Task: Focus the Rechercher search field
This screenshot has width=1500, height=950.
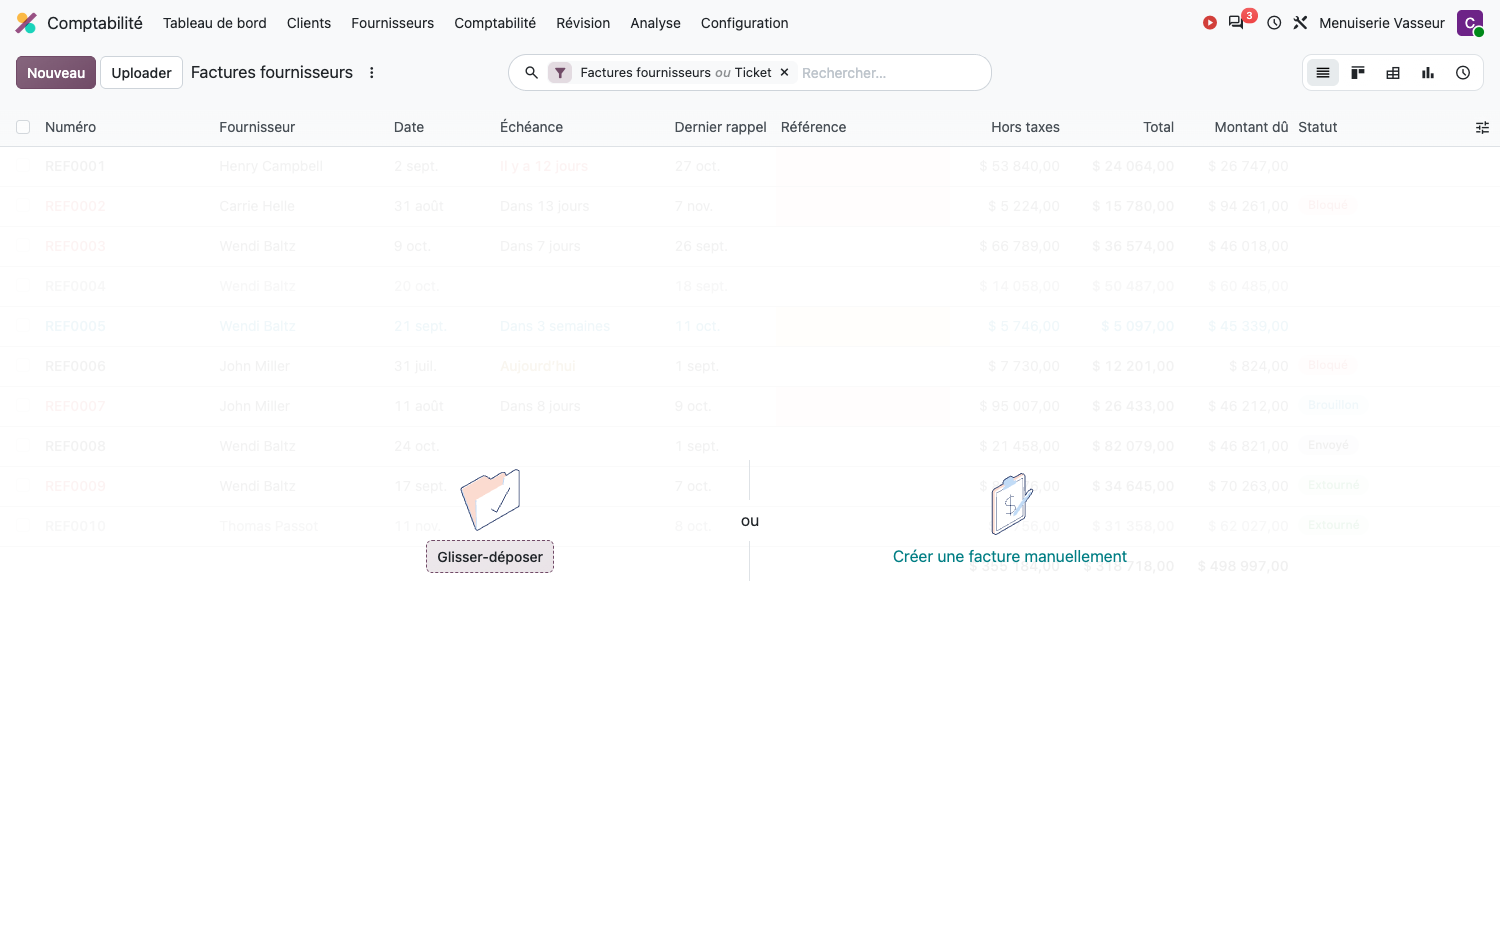Action: click(x=890, y=73)
